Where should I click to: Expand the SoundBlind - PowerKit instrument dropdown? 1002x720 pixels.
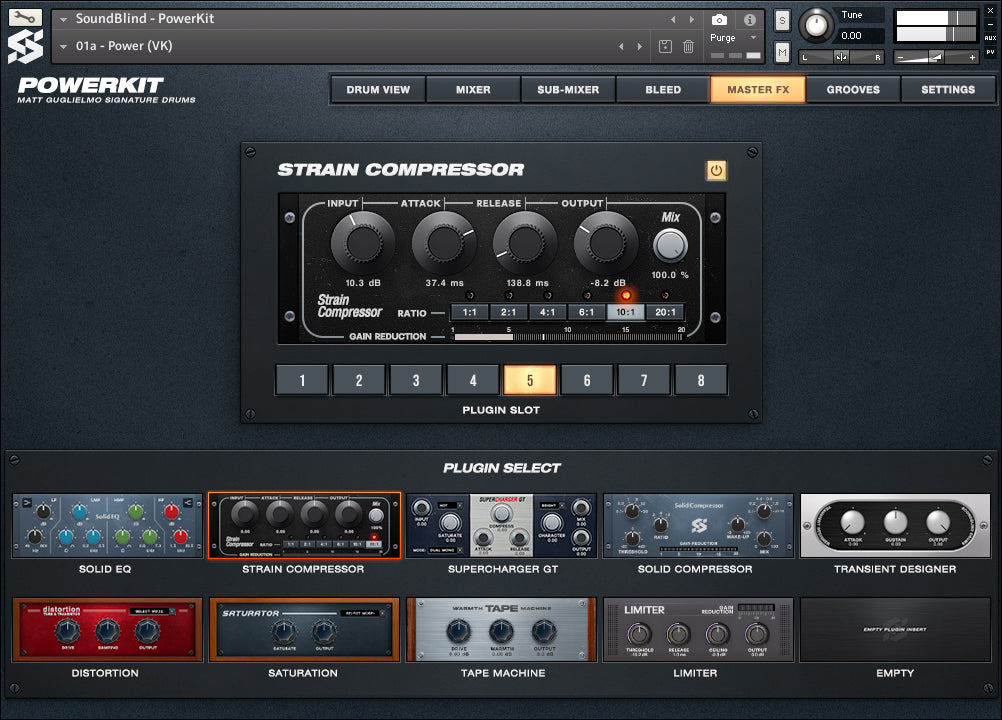pyautogui.click(x=63, y=19)
